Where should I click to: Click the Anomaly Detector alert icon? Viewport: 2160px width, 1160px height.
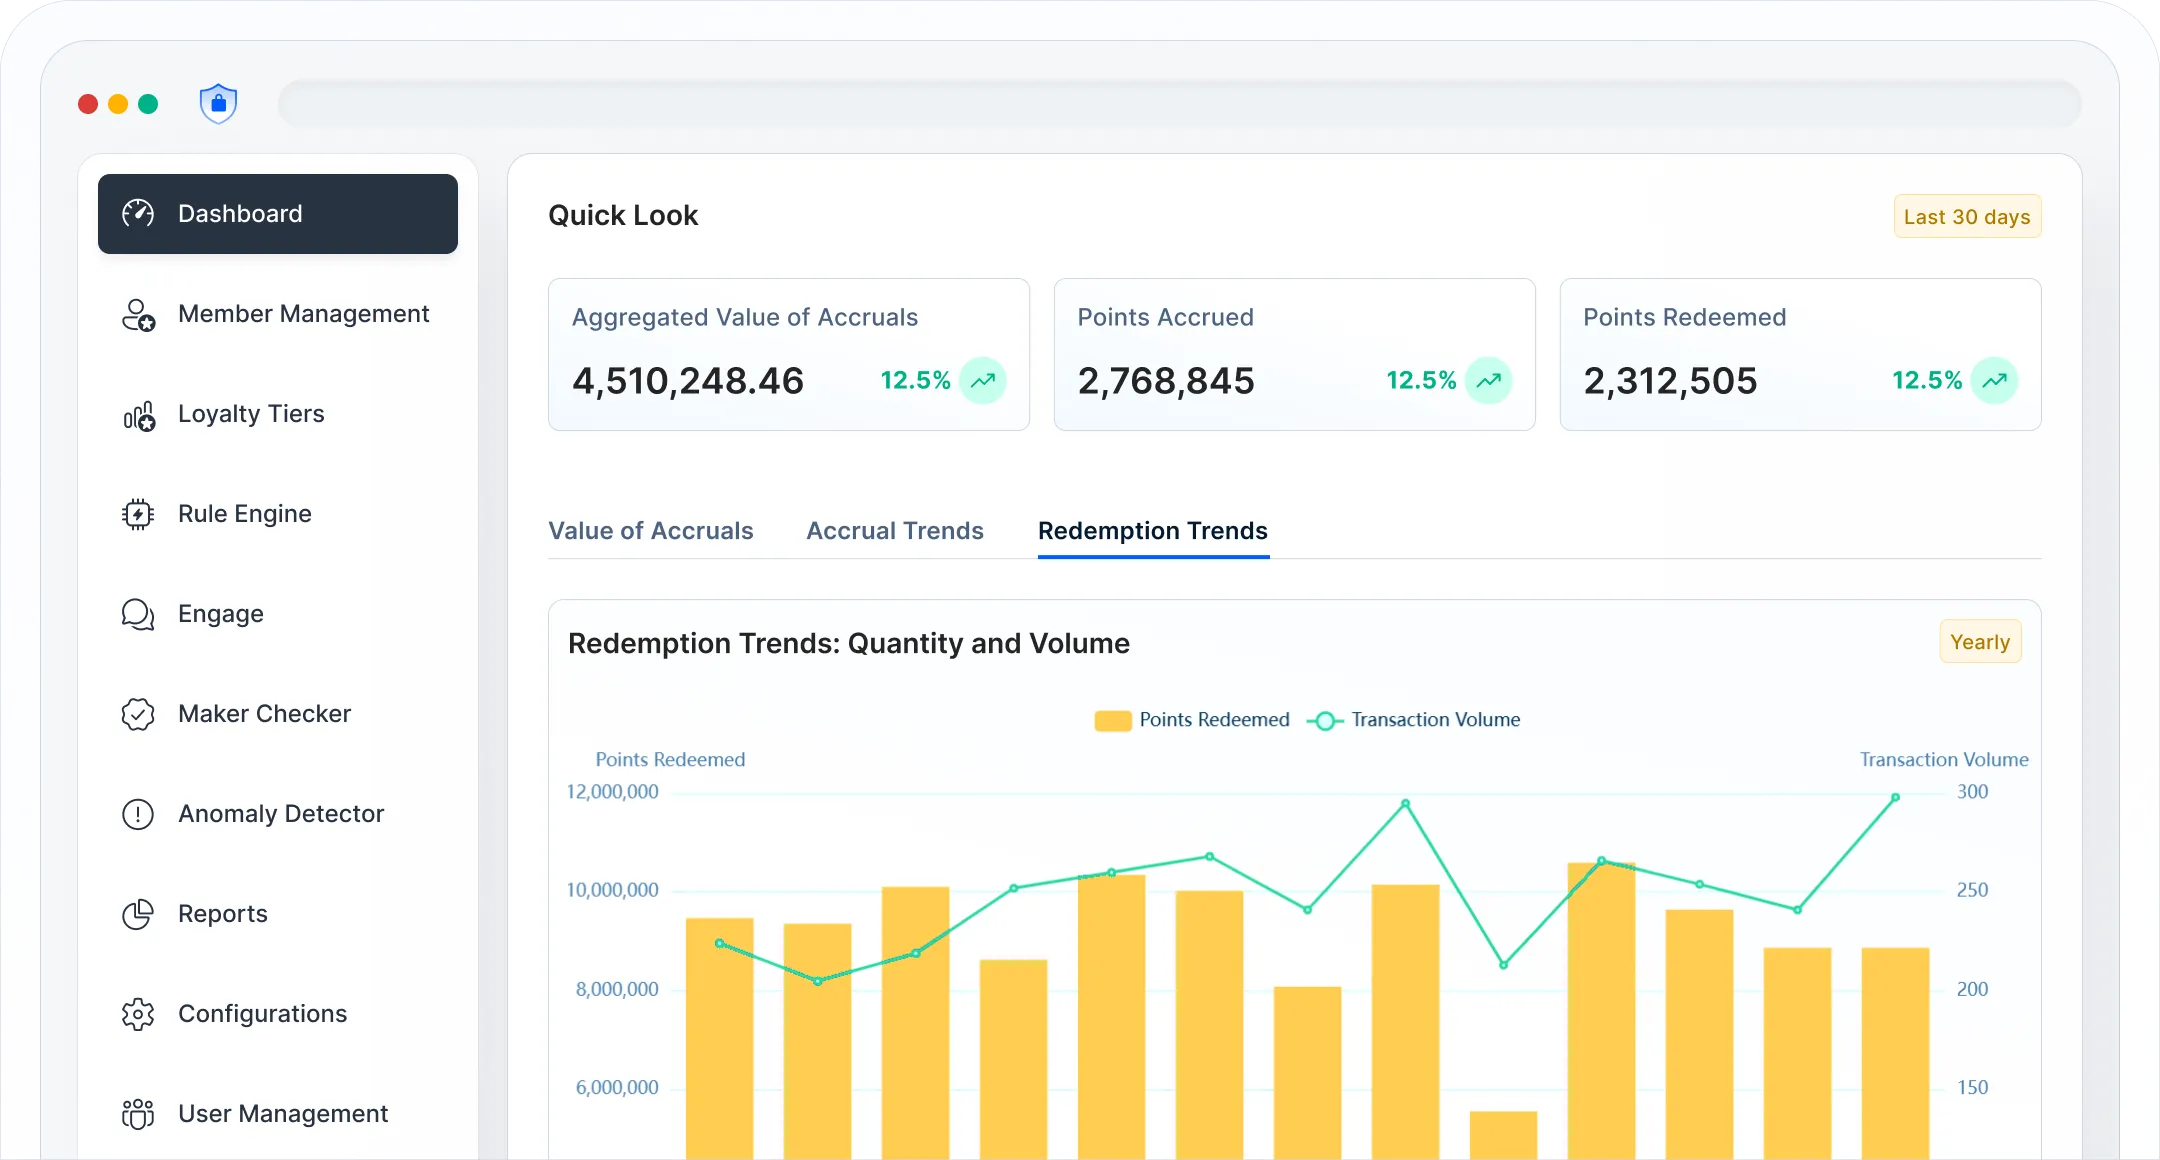[x=138, y=814]
